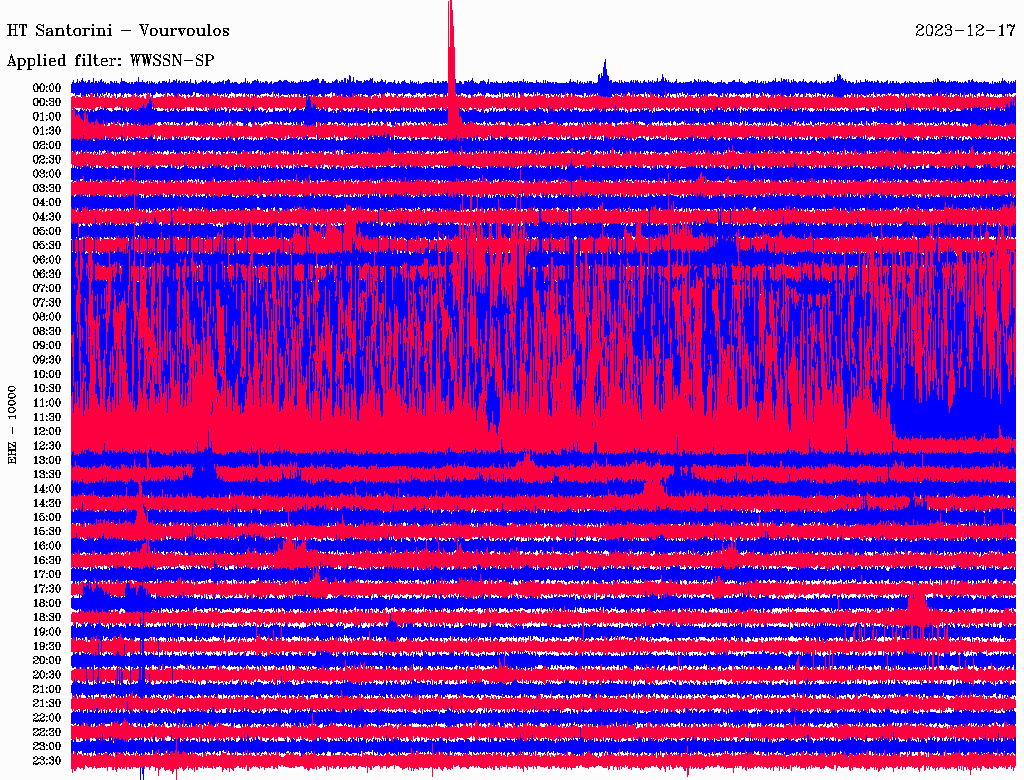Select the 05:00 time row label

coord(47,231)
